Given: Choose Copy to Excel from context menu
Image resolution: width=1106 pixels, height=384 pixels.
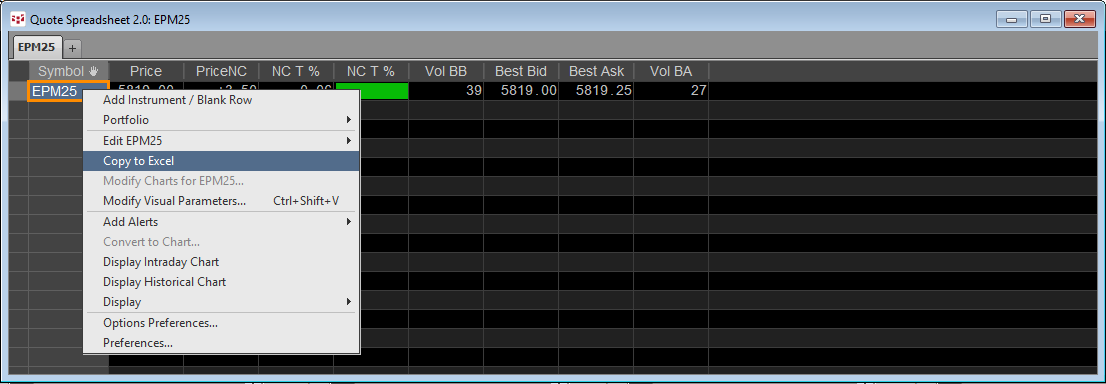Looking at the screenshot, I should [x=221, y=161].
